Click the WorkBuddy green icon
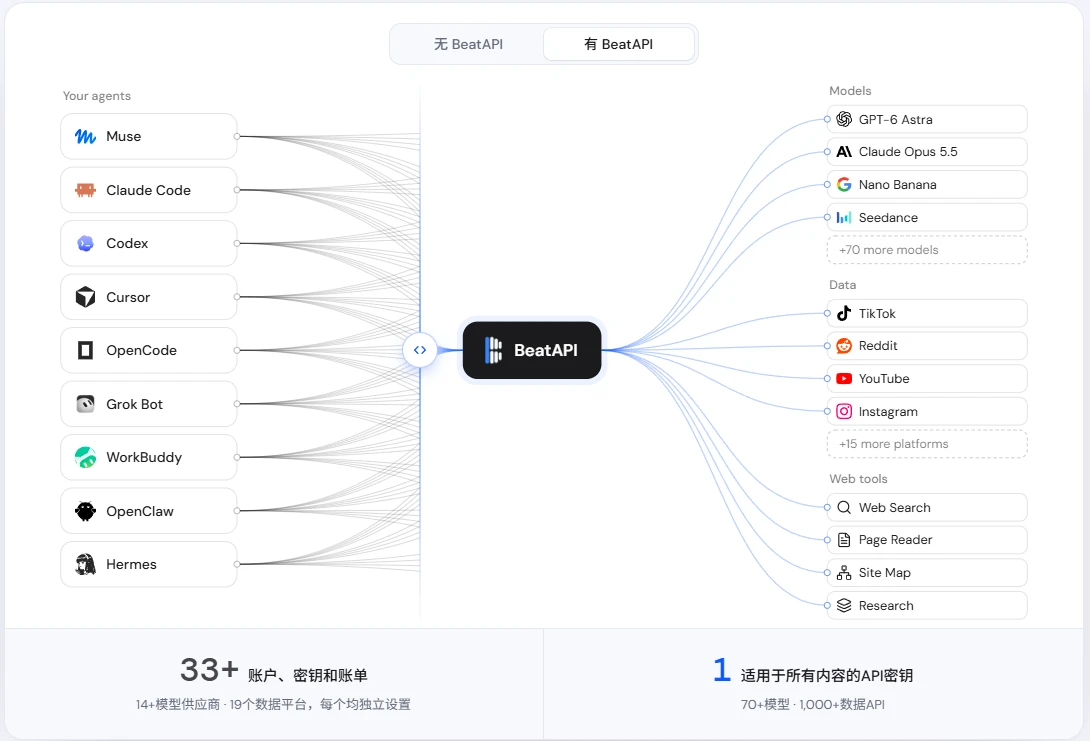This screenshot has width=1090, height=741. (86, 457)
